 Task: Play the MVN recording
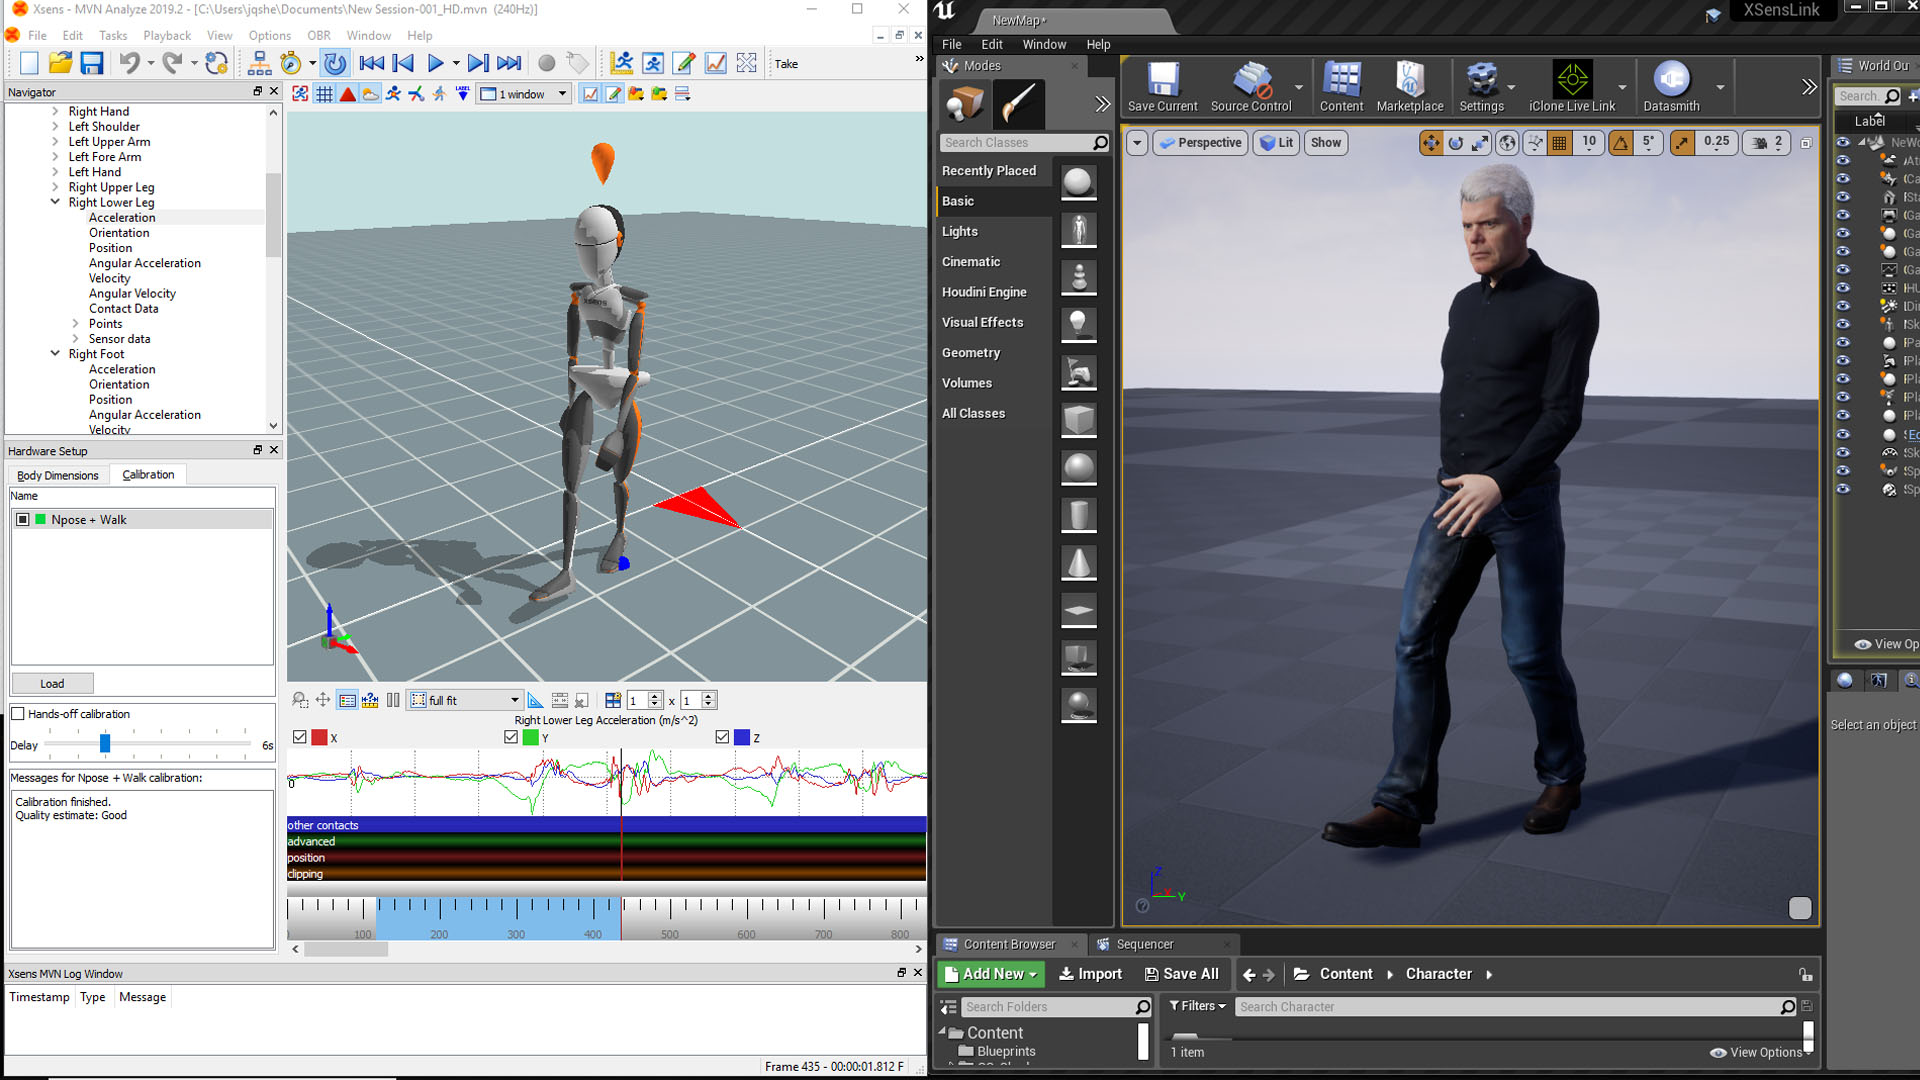pyautogui.click(x=435, y=64)
